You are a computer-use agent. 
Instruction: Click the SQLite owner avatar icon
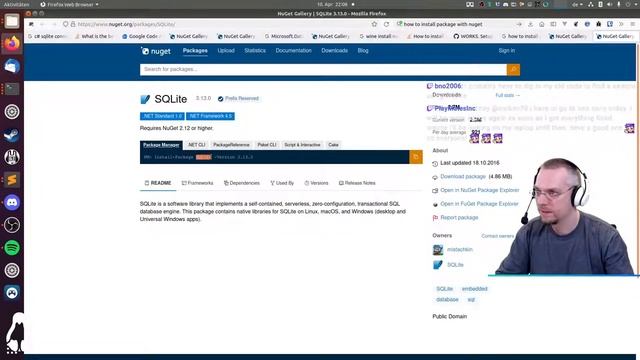(x=438, y=265)
